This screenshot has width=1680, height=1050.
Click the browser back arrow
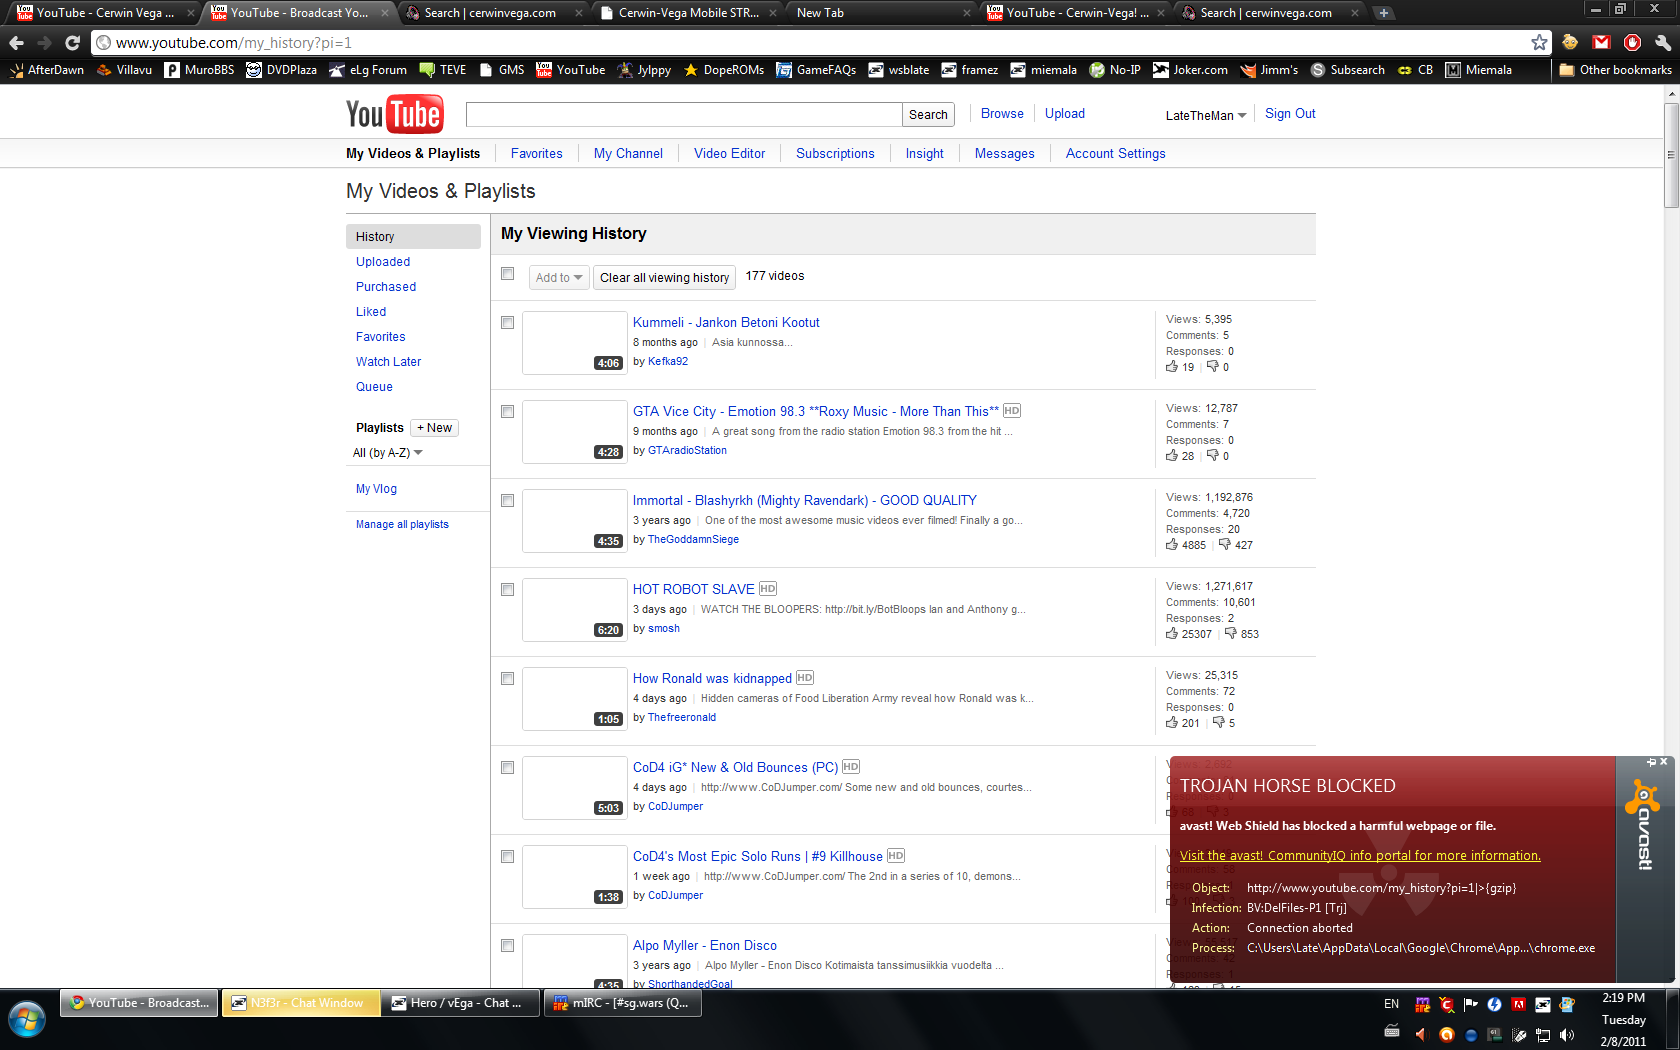16,43
